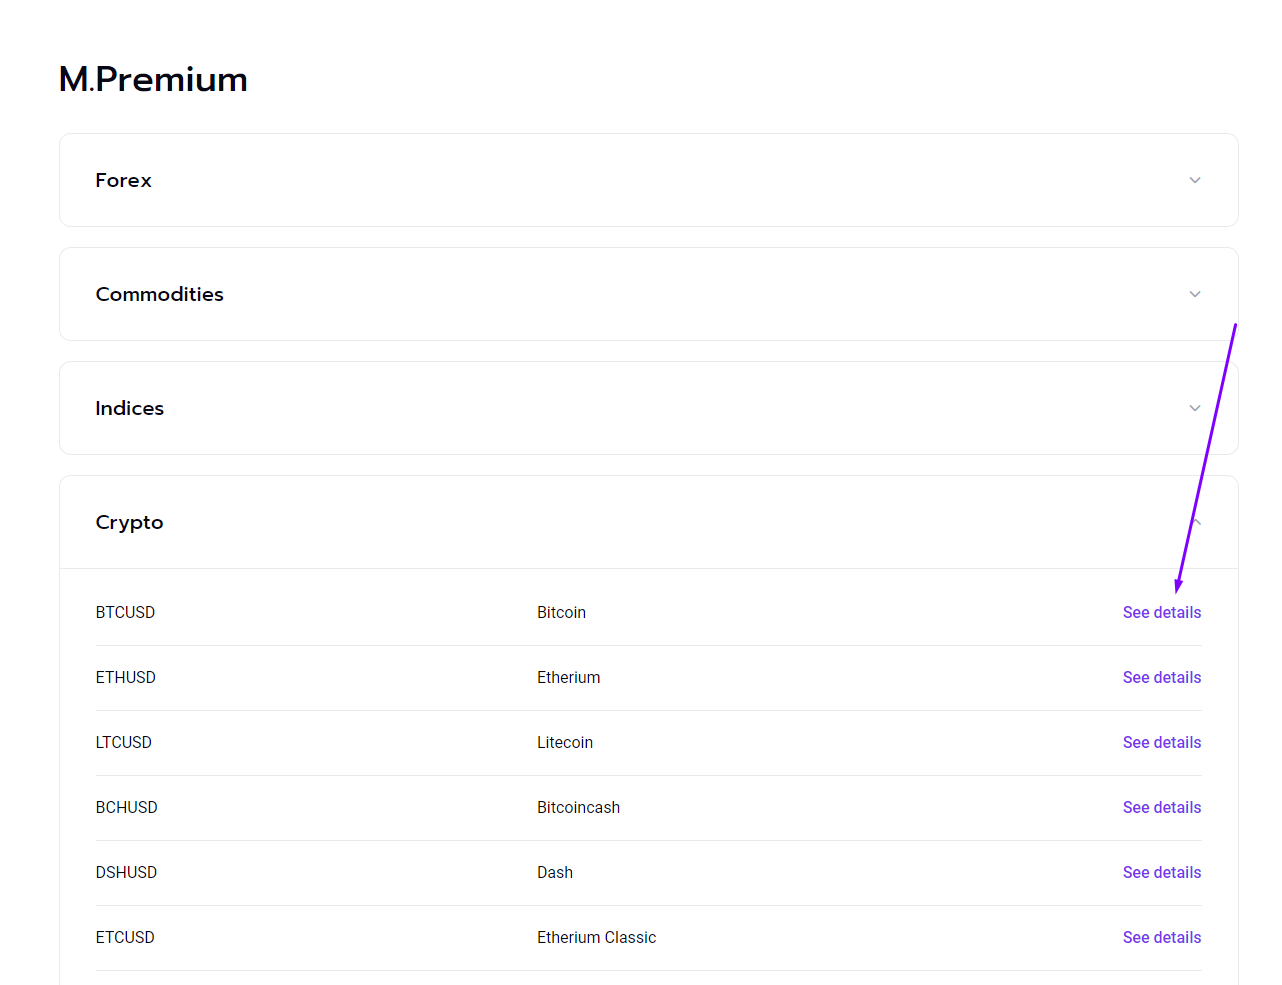See details for Dash DSHUSD
The height and width of the screenshot is (985, 1282).
pos(1162,872)
